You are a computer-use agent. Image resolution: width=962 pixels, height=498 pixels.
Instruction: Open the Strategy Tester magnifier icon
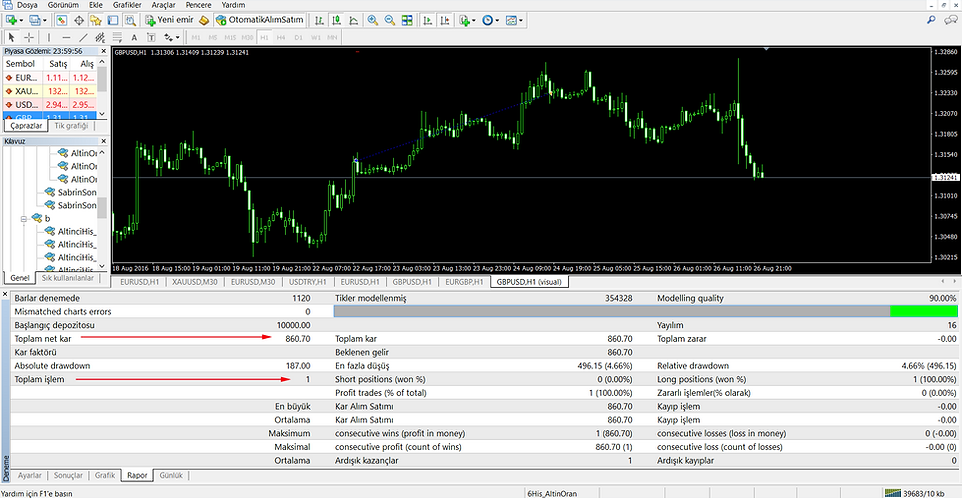click(130, 20)
